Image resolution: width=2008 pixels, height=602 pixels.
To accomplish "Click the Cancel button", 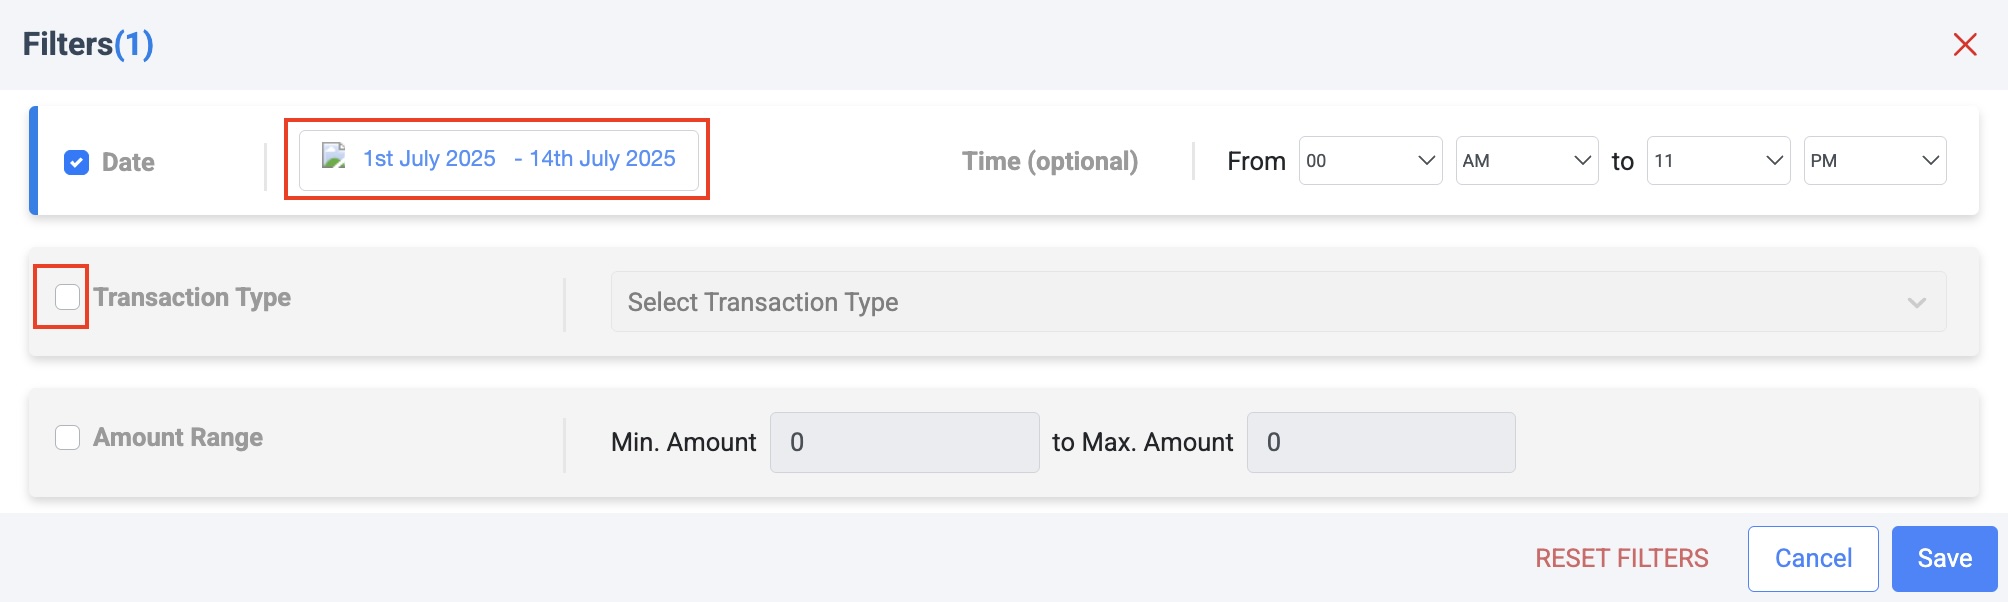I will click(1812, 558).
